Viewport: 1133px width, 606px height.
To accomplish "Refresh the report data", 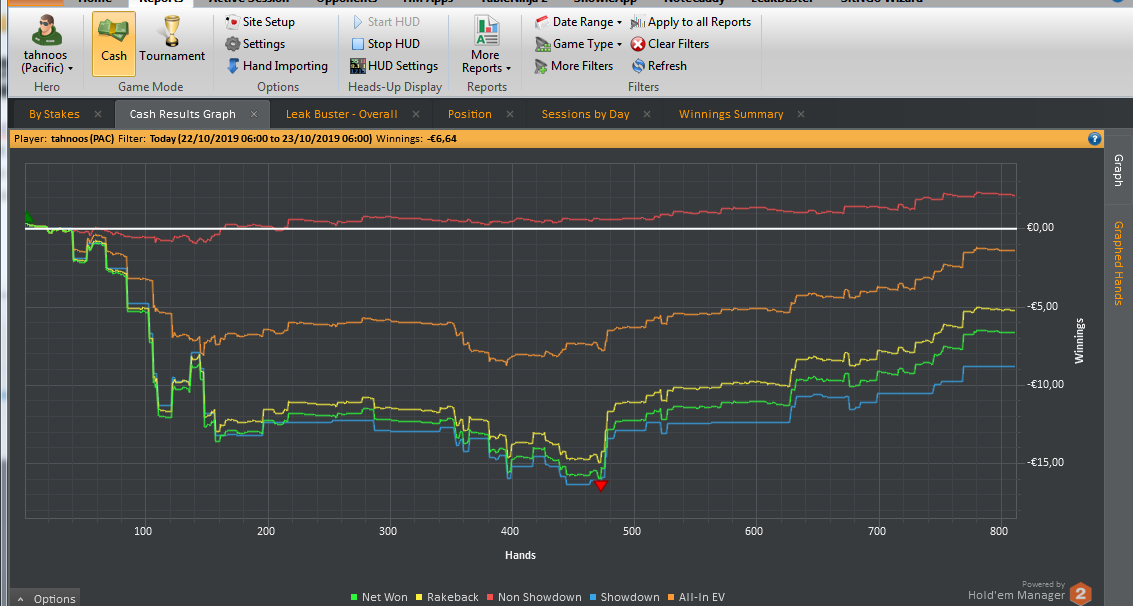I will (x=659, y=66).
